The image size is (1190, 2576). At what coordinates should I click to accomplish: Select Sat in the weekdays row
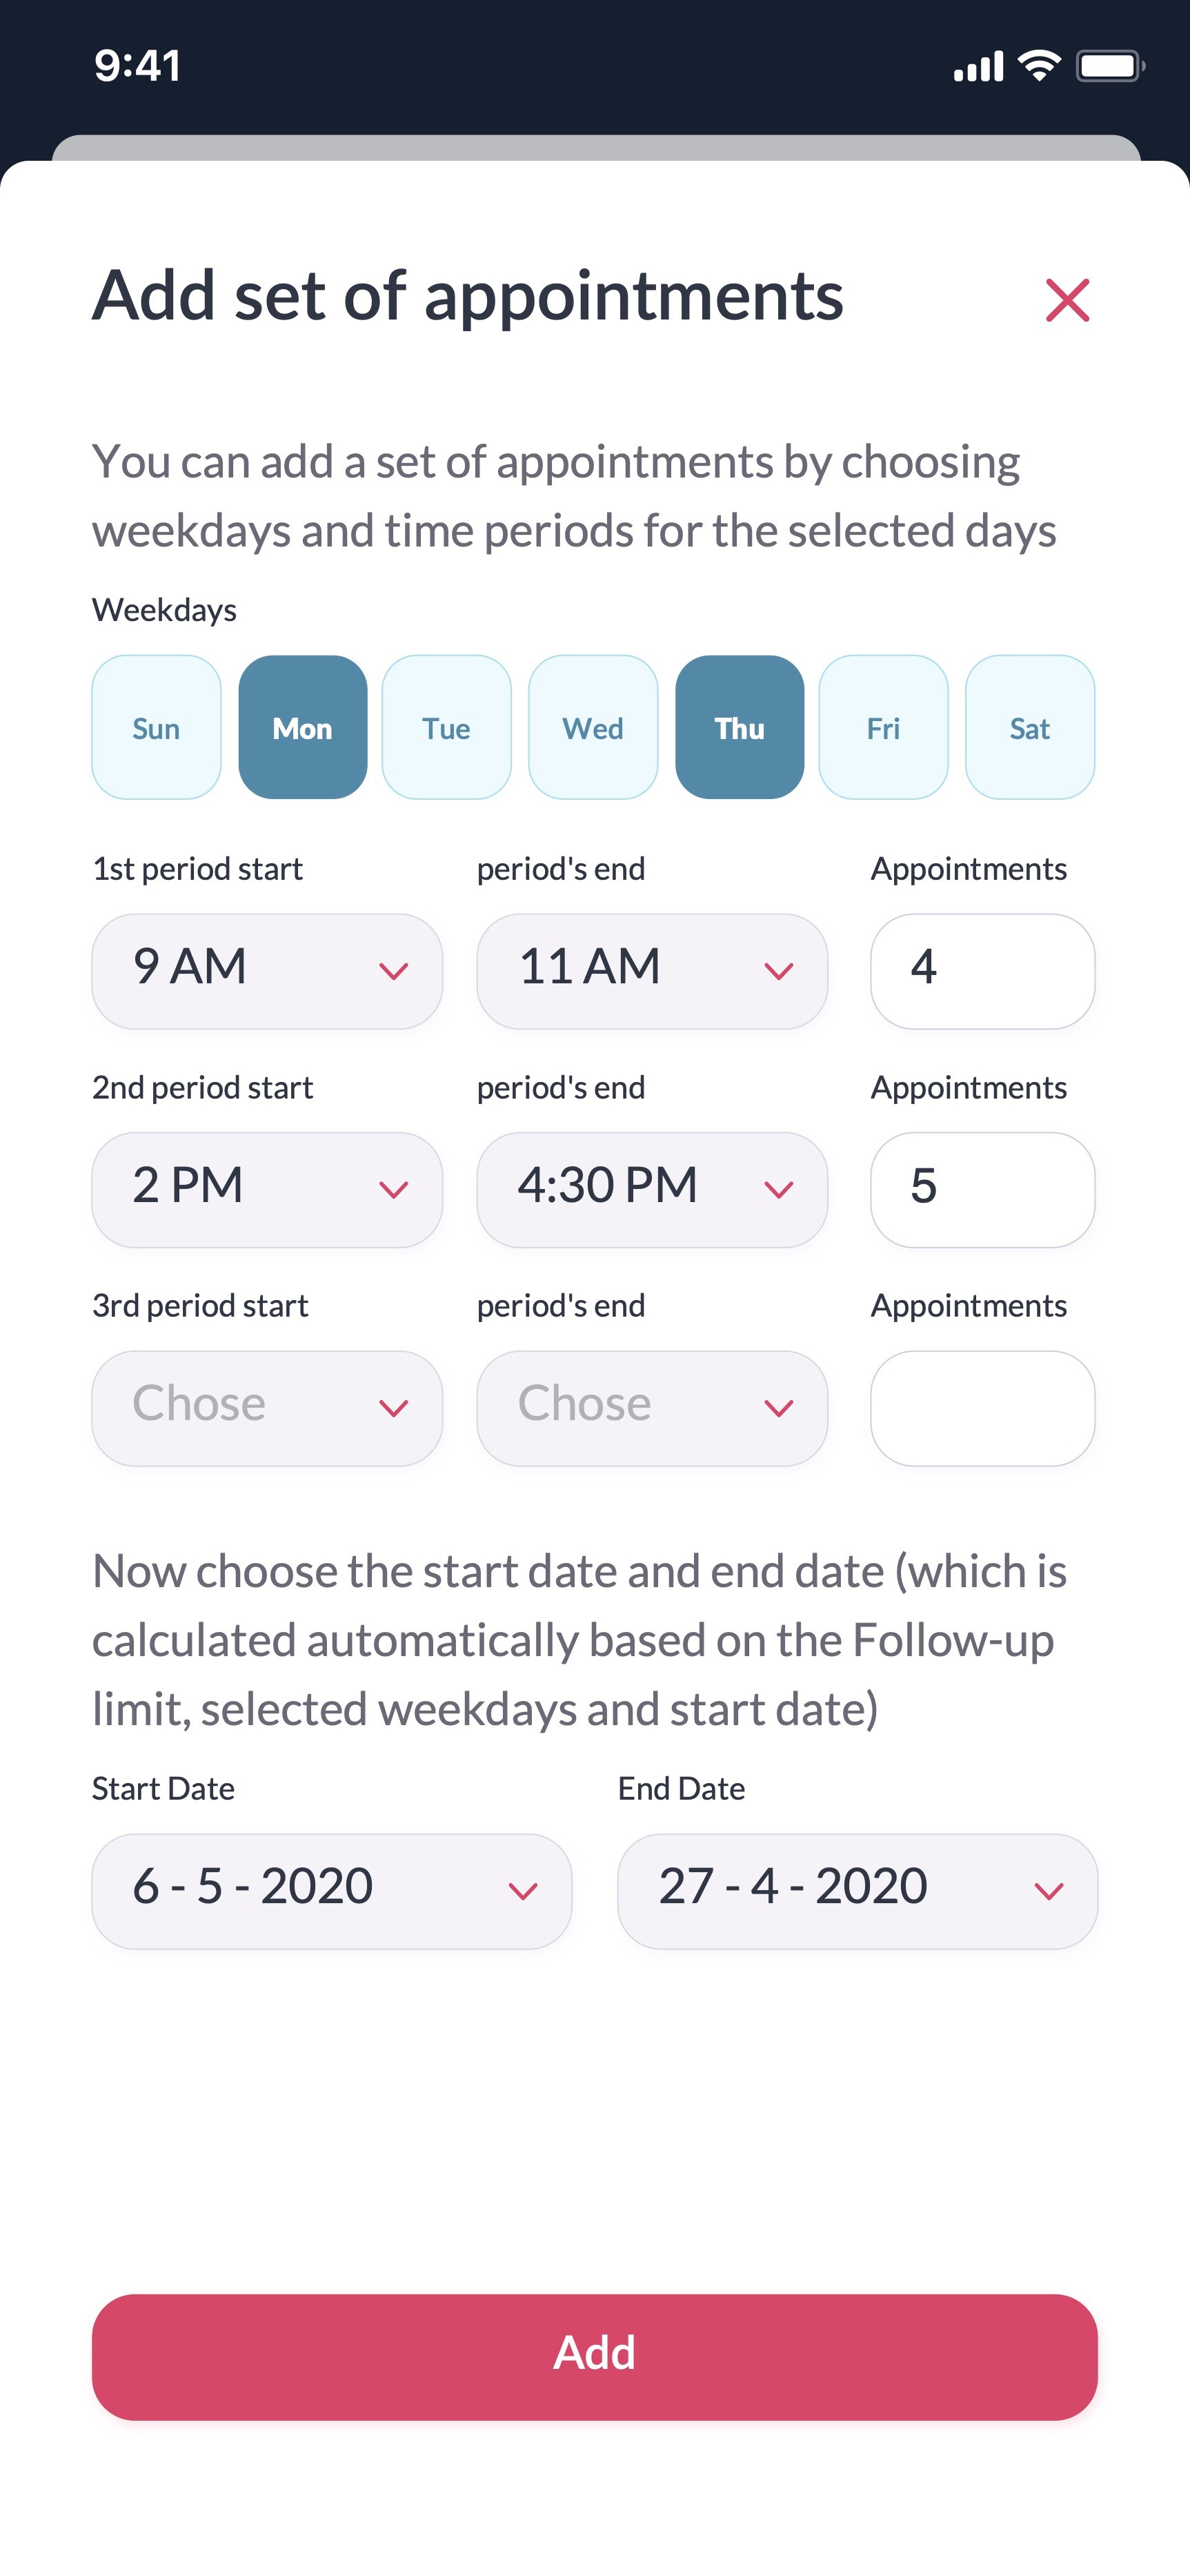[1029, 727]
